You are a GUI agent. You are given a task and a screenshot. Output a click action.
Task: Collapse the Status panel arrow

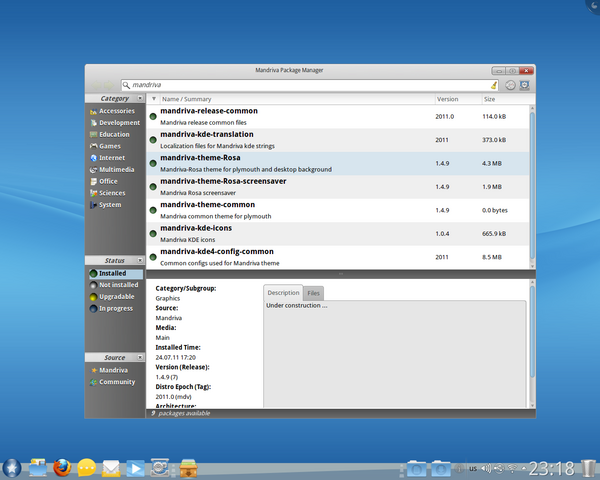click(x=139, y=260)
